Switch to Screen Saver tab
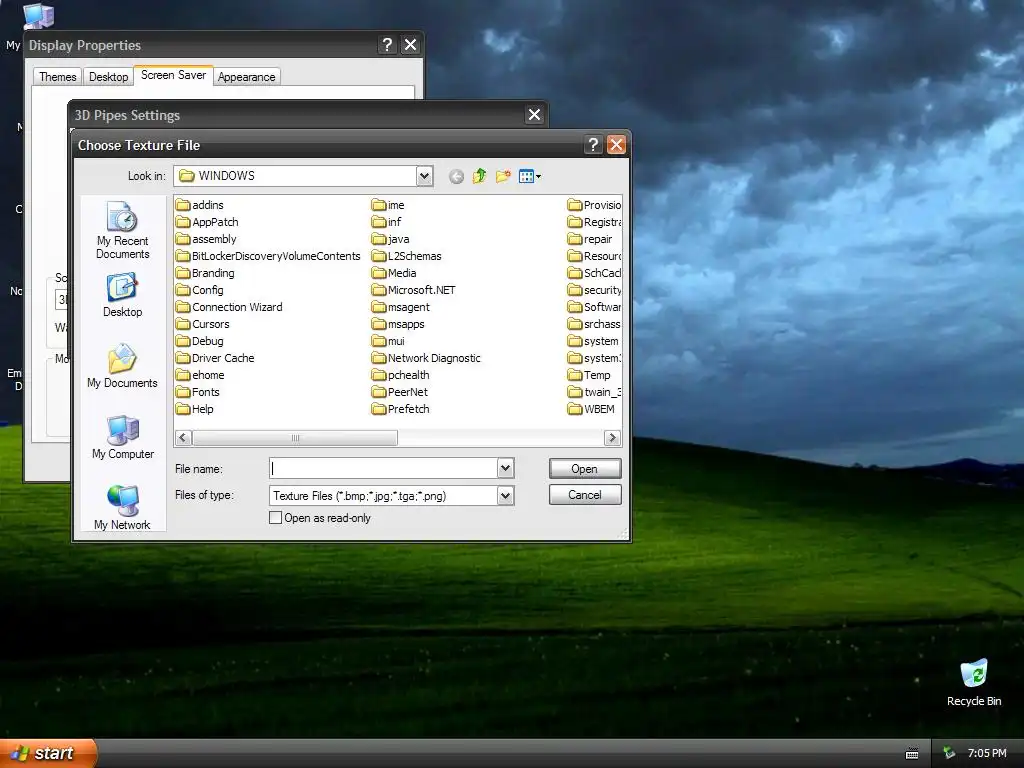Viewport: 1024px width, 768px height. pos(173,75)
